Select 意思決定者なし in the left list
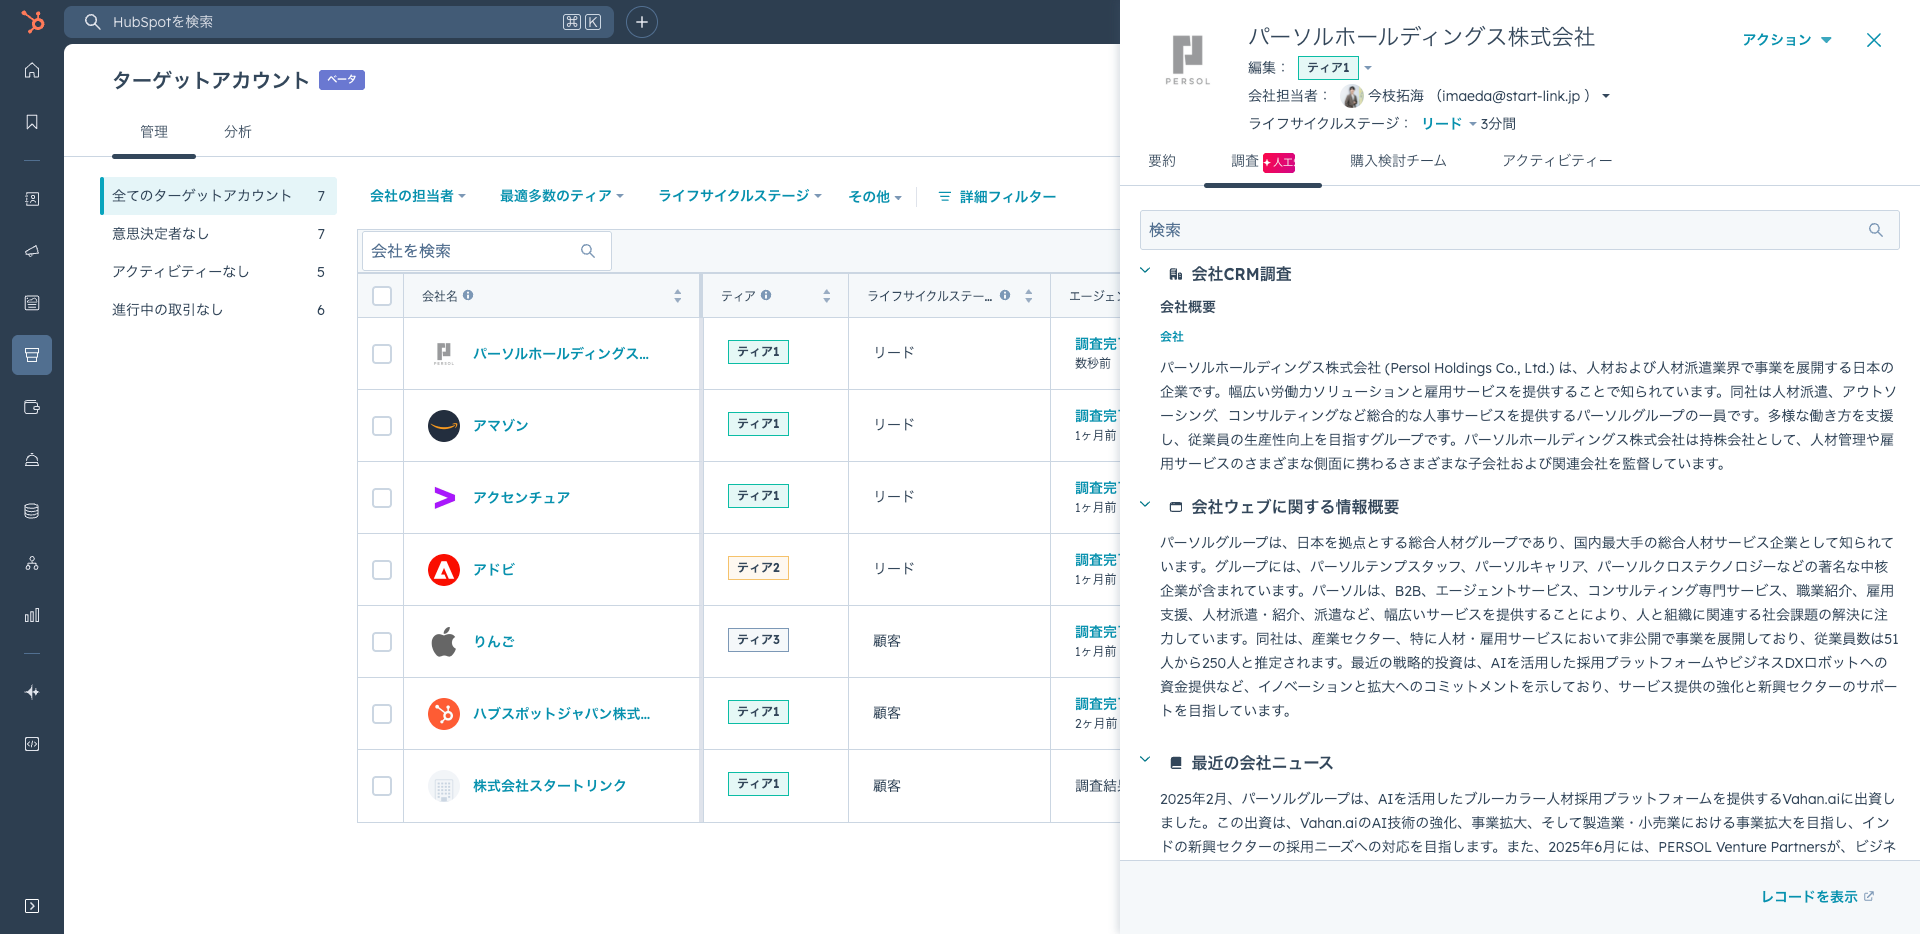This screenshot has width=1920, height=934. 161,234
